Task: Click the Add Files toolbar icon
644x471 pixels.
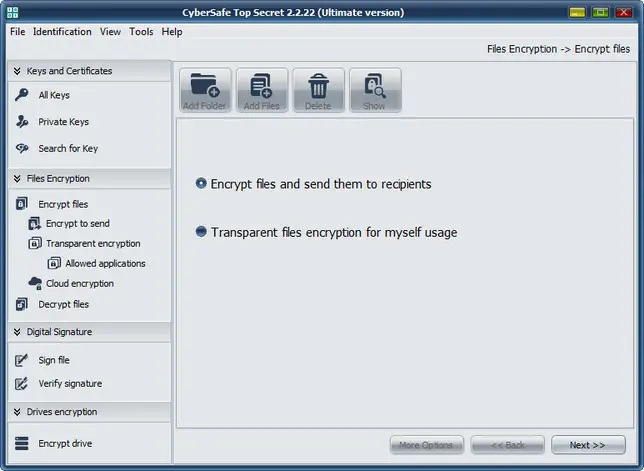Action: 262,90
